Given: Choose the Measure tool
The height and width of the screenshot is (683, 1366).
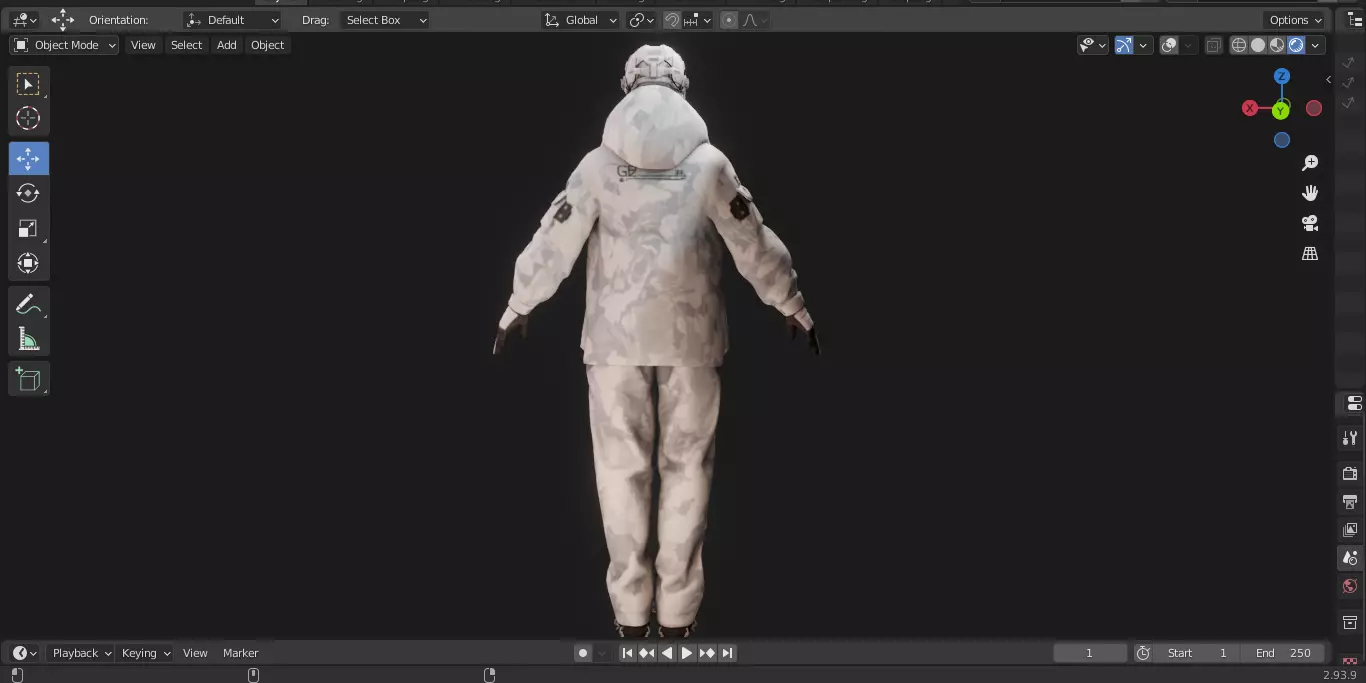Looking at the screenshot, I should click(x=28, y=339).
